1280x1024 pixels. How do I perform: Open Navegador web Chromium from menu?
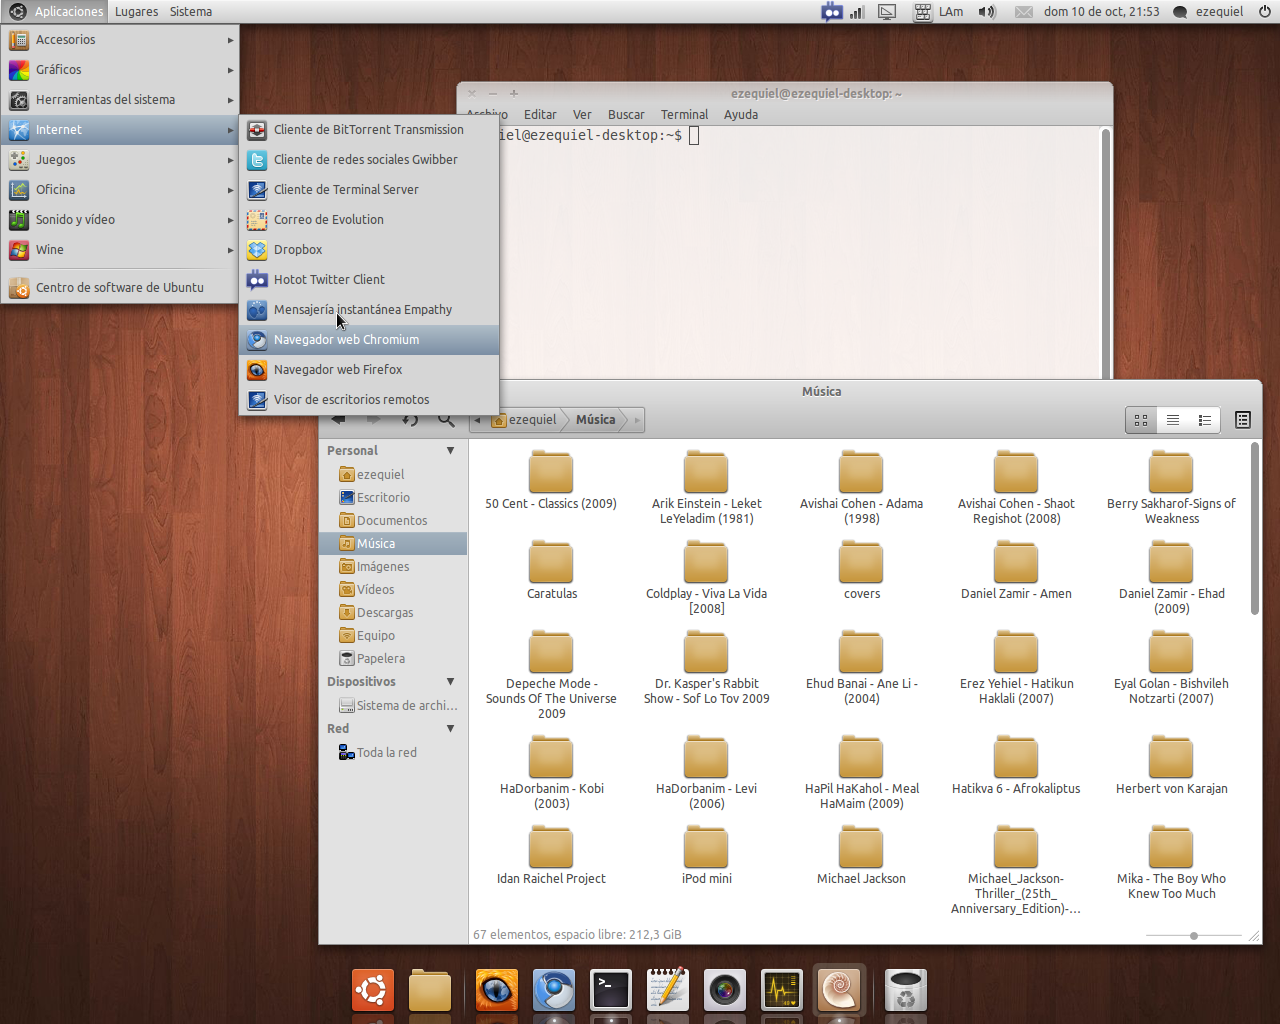pos(368,340)
